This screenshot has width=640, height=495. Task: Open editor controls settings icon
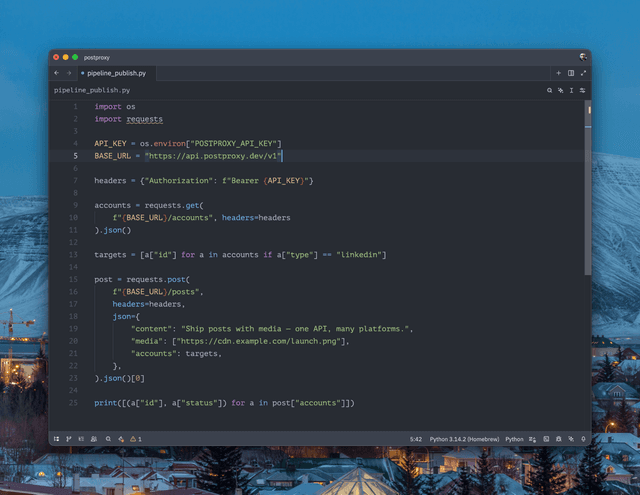point(582,90)
